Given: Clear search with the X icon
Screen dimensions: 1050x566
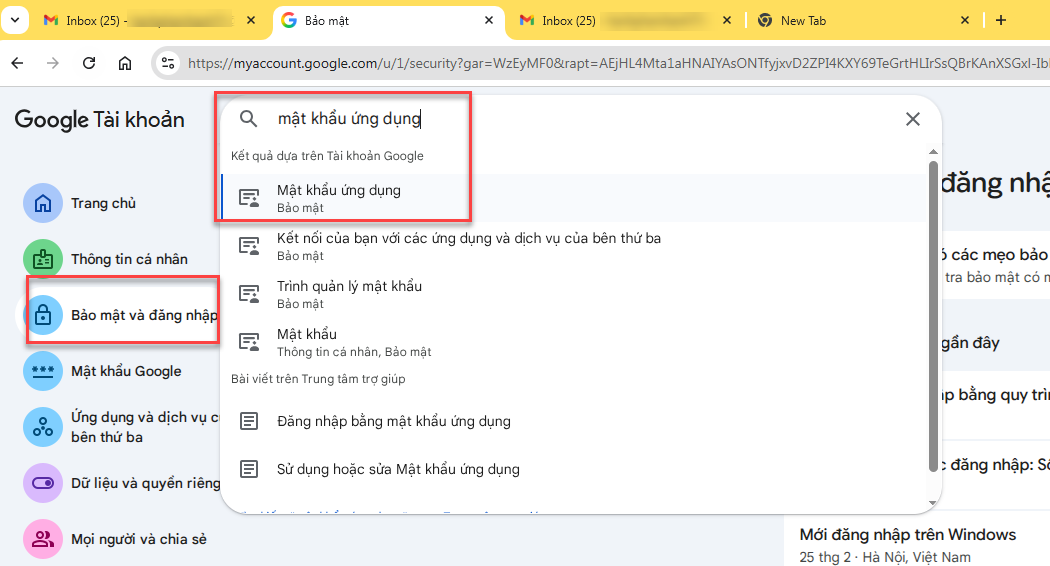Looking at the screenshot, I should pyautogui.click(x=912, y=119).
